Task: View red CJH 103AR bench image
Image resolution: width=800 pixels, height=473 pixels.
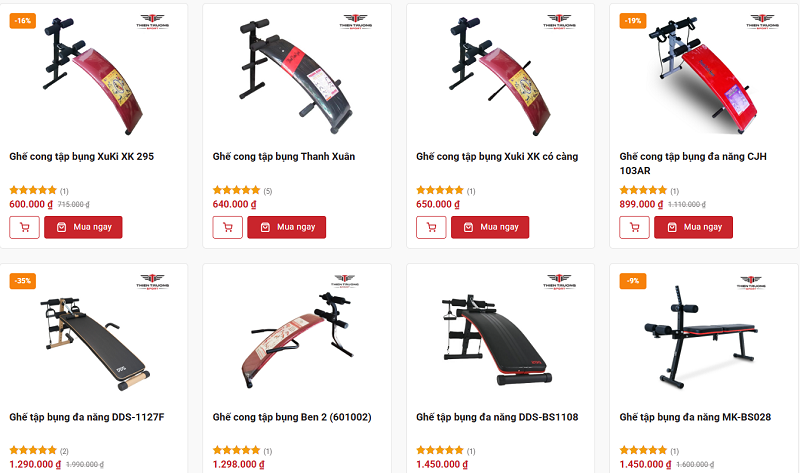Action: pyautogui.click(x=702, y=76)
